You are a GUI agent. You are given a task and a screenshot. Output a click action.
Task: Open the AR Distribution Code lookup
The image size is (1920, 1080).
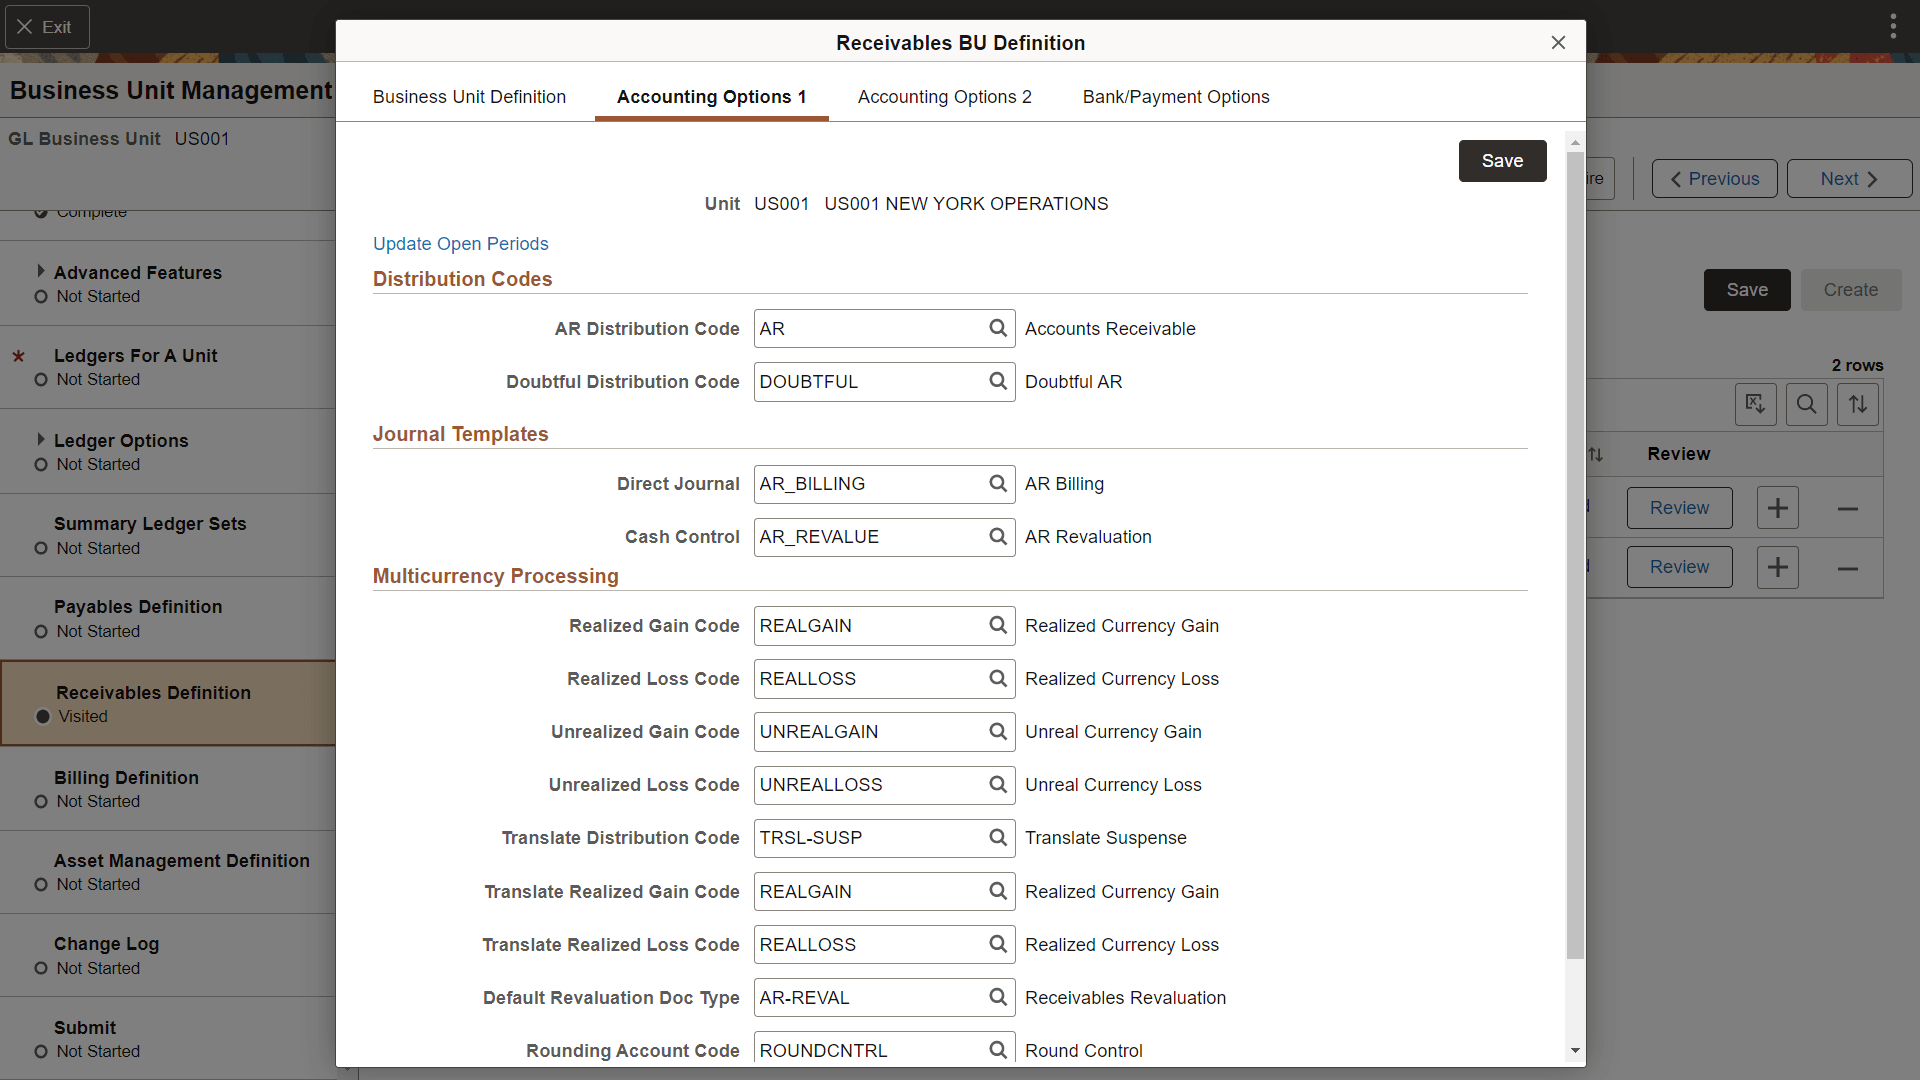(997, 328)
